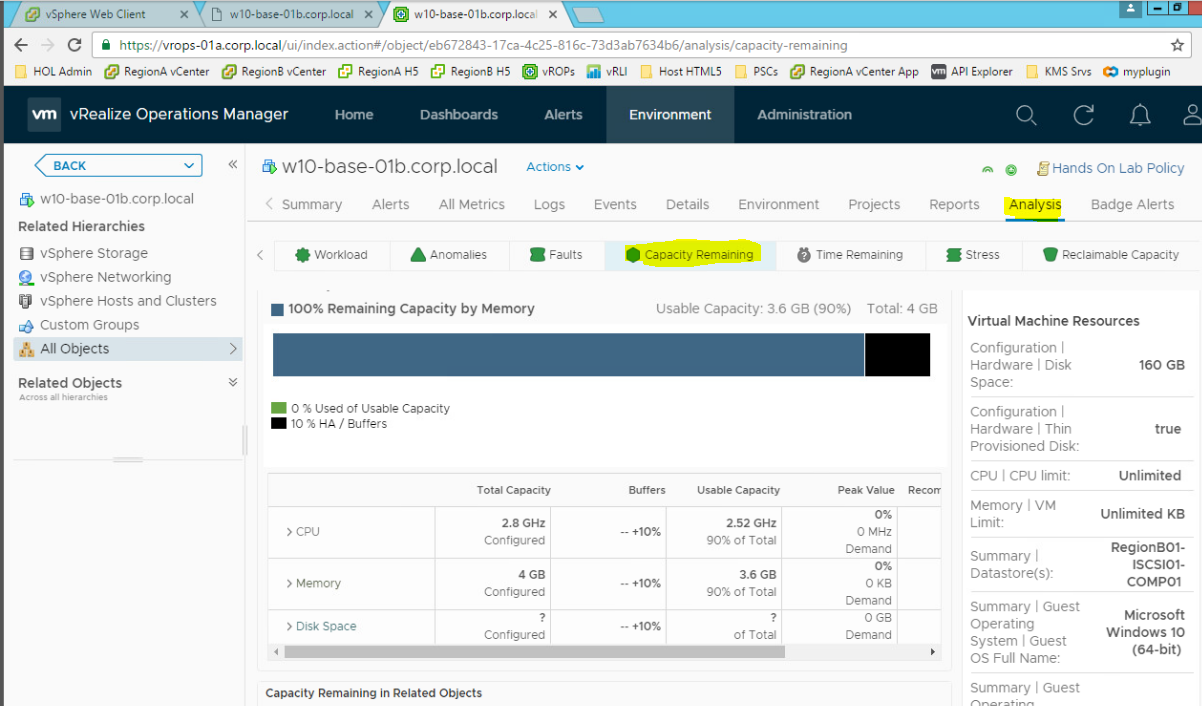Click the vm logo in the header
This screenshot has width=1202, height=706.
[x=44, y=114]
